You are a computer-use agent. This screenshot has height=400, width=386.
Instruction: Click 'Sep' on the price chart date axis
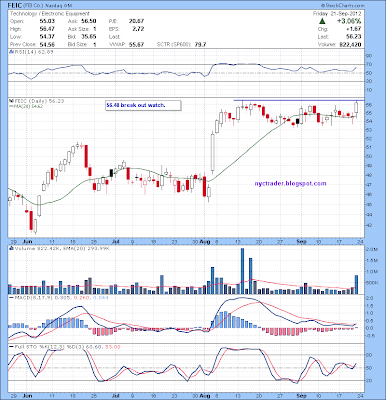[x=302, y=242]
